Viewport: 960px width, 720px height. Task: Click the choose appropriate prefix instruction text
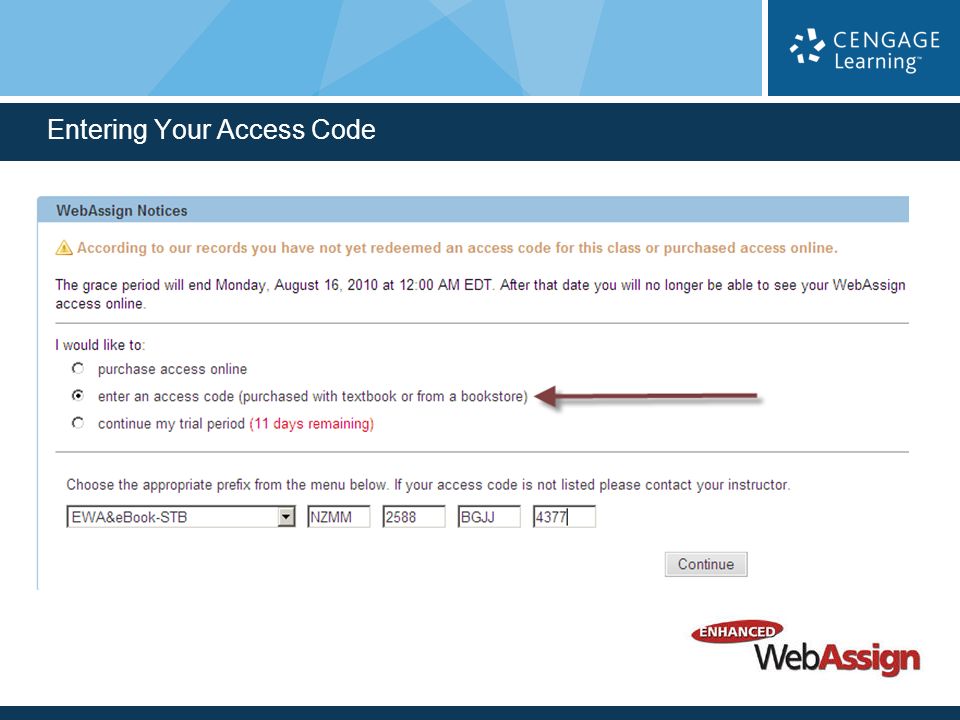coord(429,485)
